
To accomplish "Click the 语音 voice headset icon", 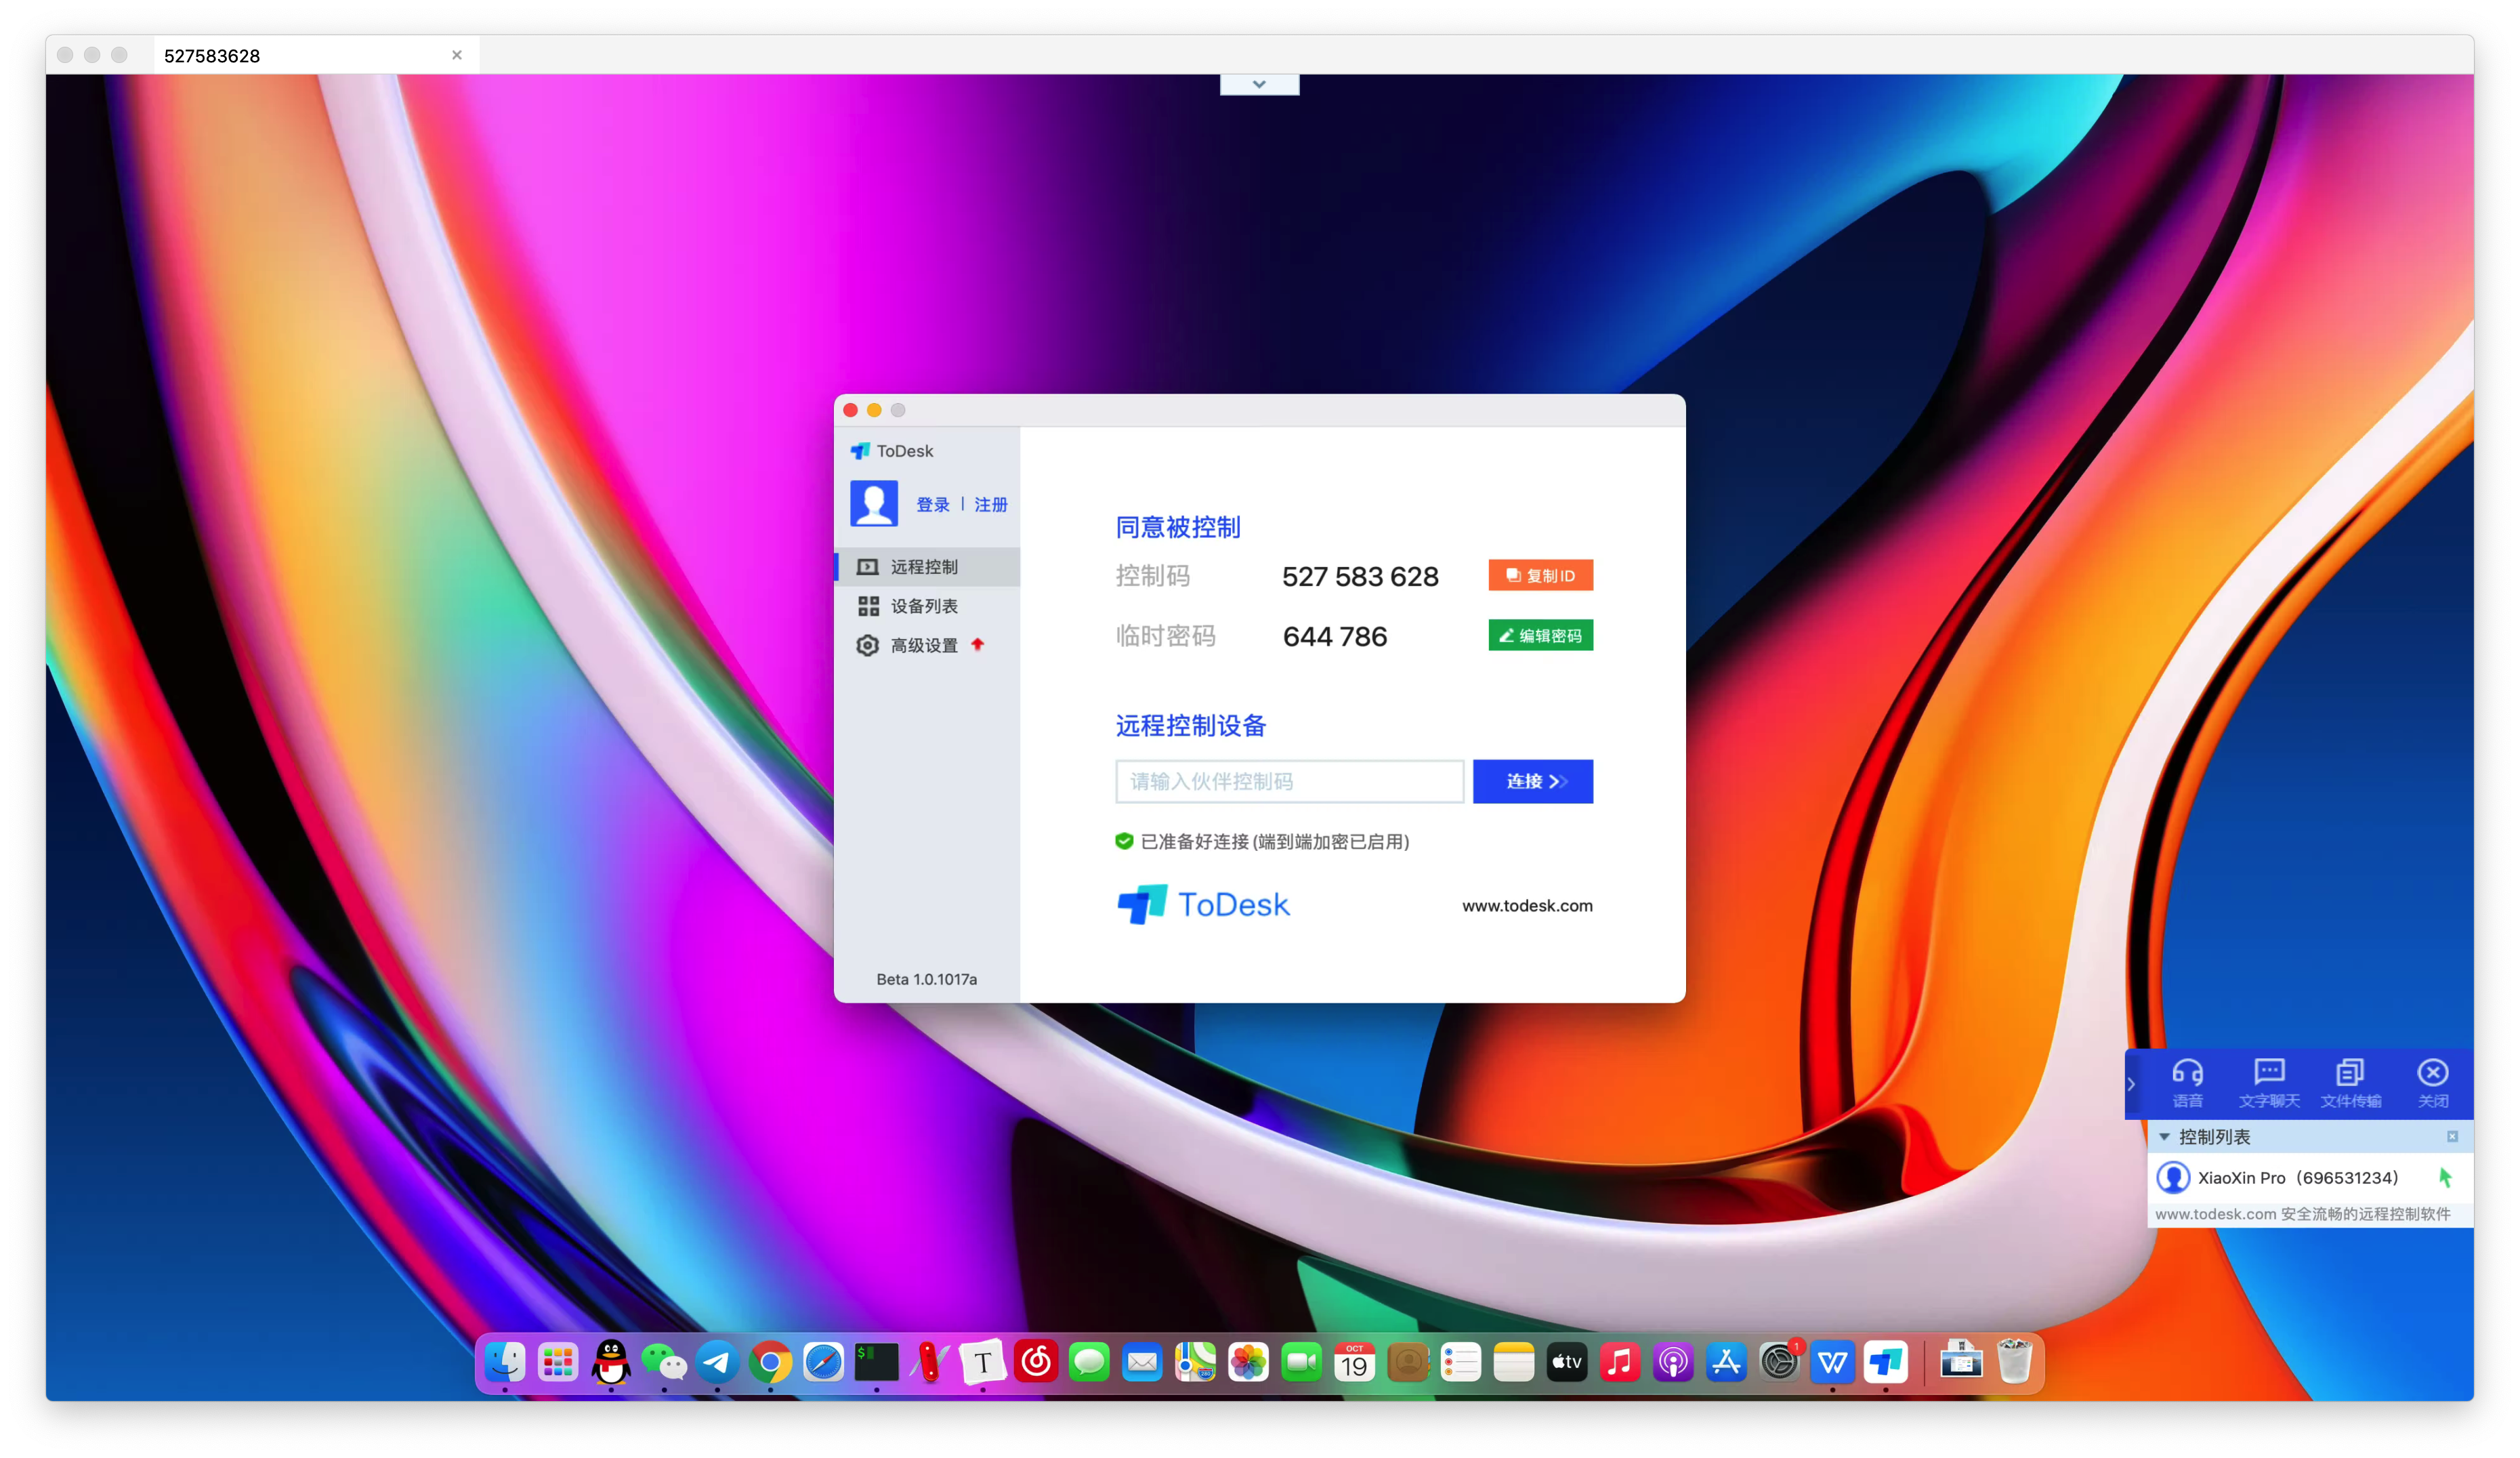I will 2187,1083.
